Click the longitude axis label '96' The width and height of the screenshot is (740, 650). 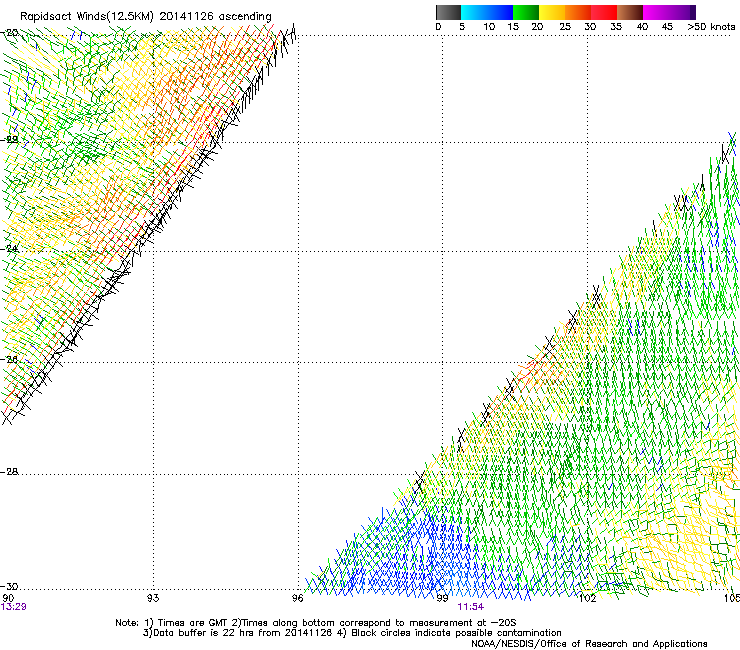(x=297, y=598)
